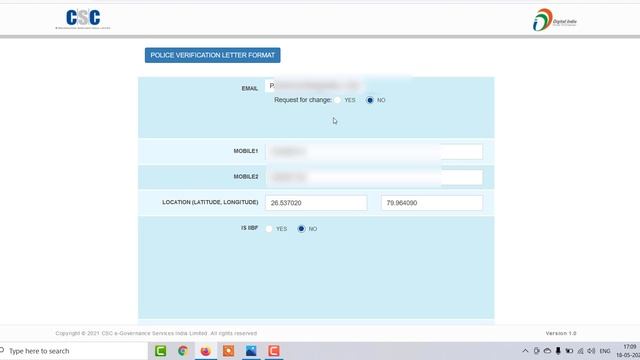Click the battery tray icon
The width and height of the screenshot is (640, 360).
(569, 351)
